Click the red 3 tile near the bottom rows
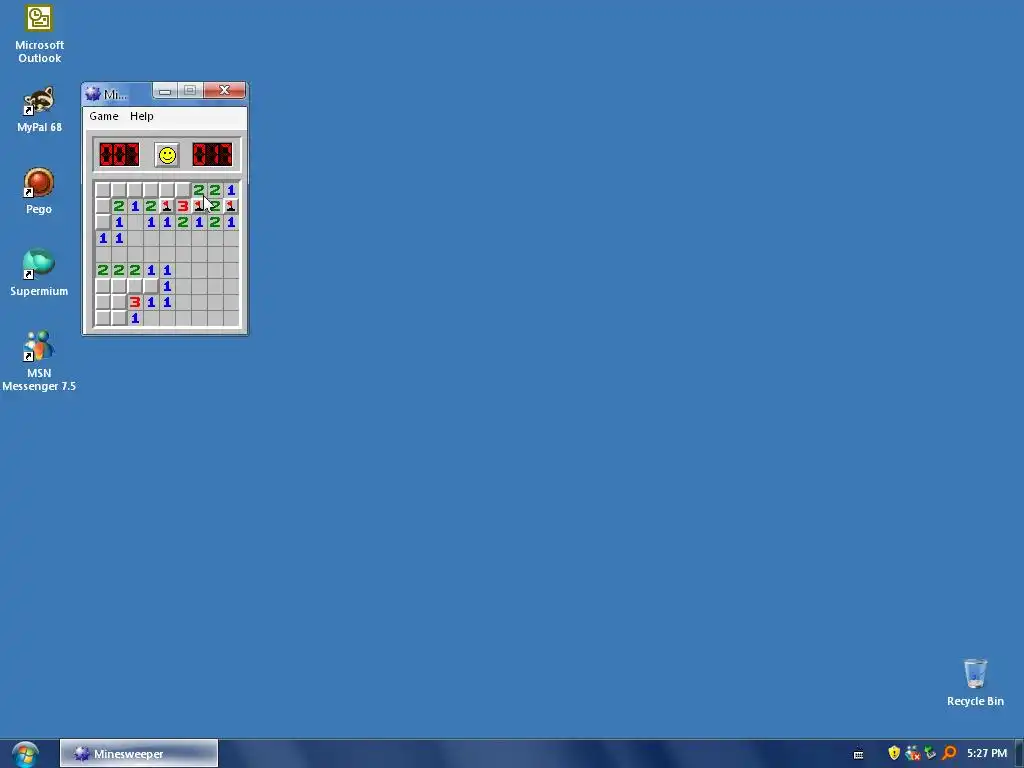The width and height of the screenshot is (1024, 768). pos(135,302)
